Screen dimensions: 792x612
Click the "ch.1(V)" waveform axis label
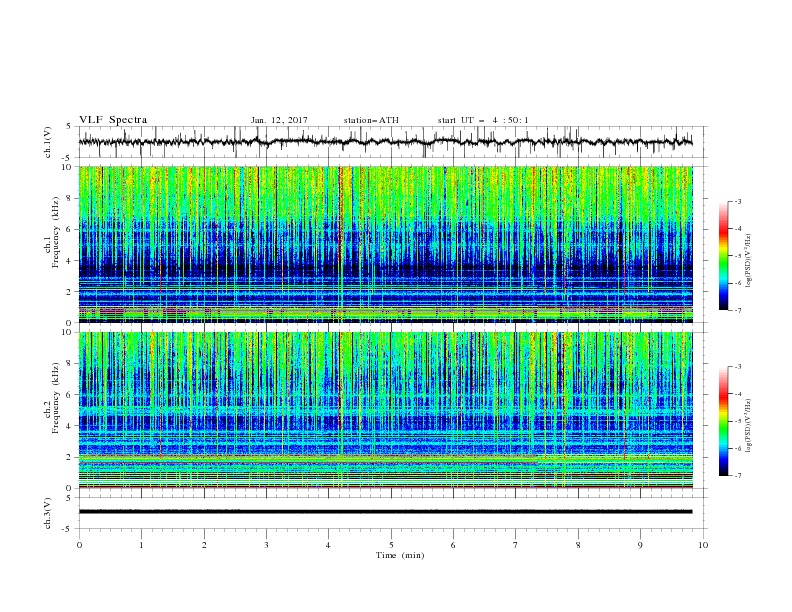48,141
